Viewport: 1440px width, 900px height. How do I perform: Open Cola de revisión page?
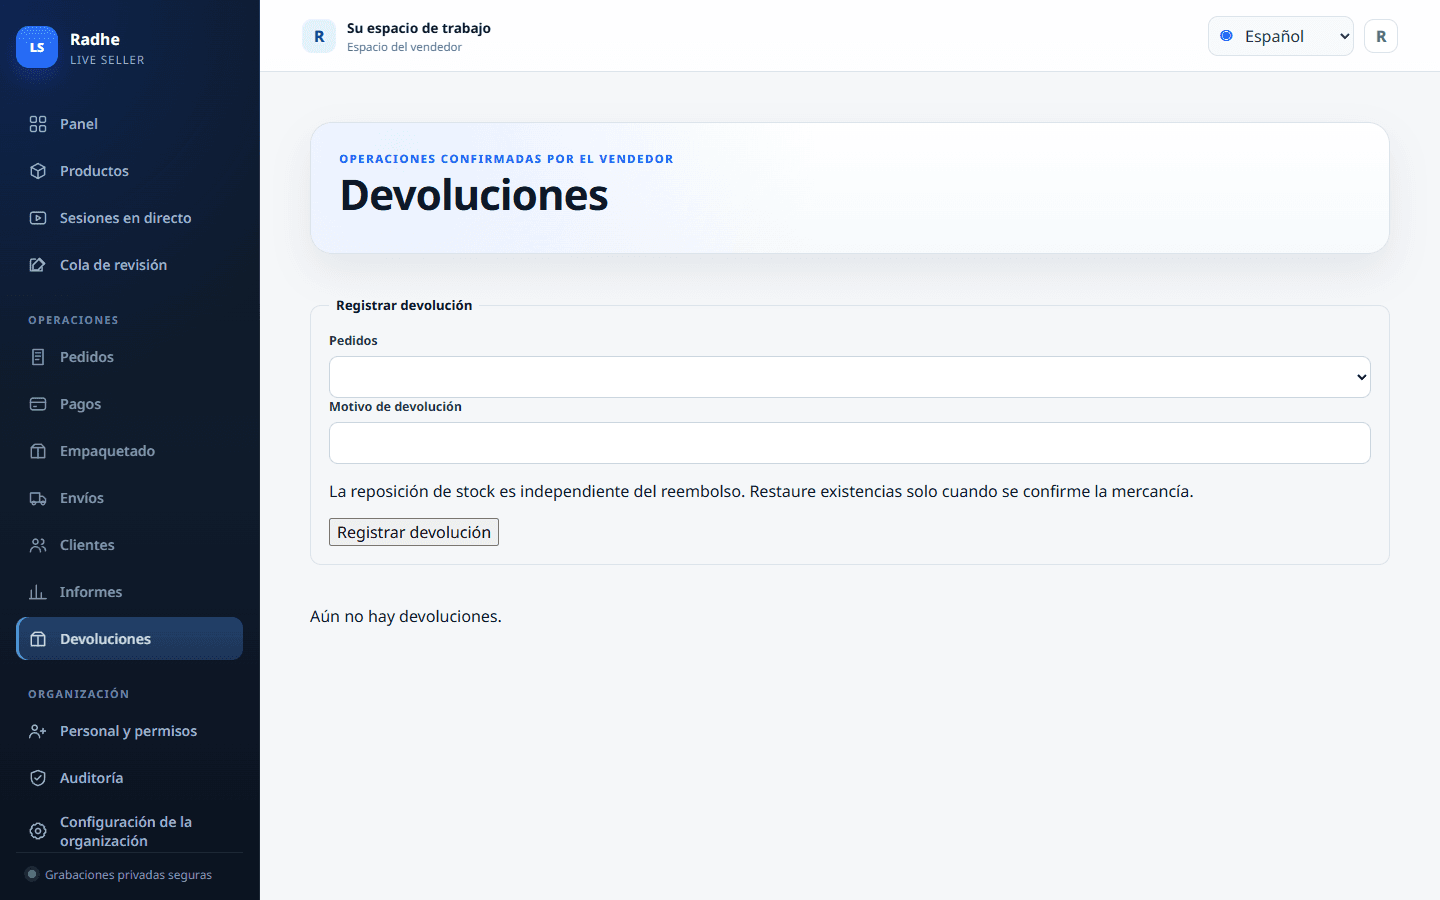[x=130, y=265]
